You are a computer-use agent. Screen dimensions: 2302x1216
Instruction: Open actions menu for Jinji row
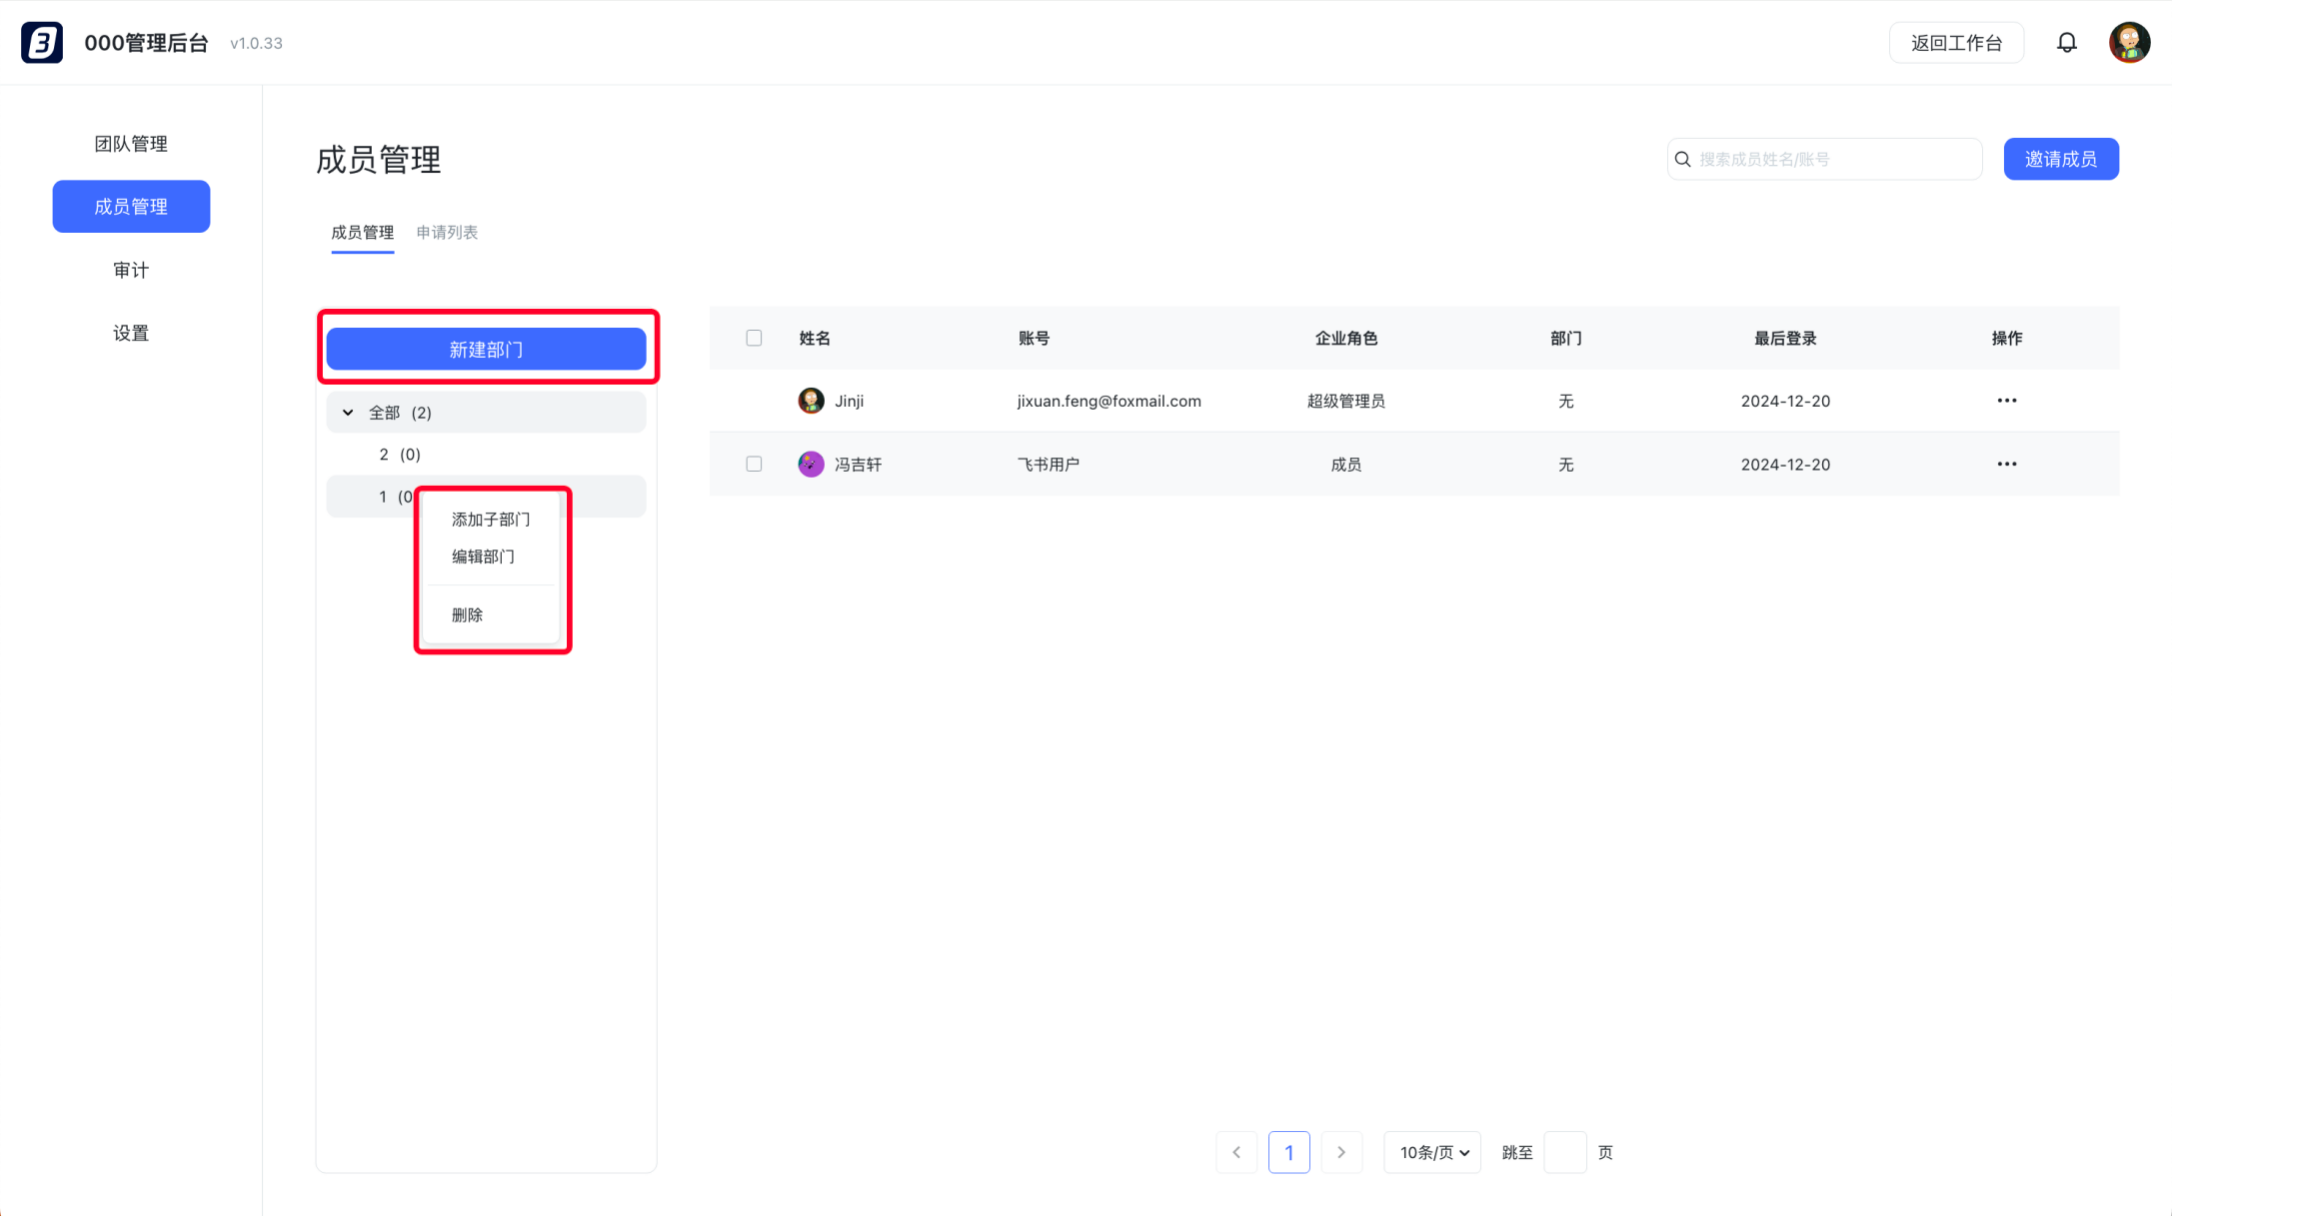point(2006,400)
